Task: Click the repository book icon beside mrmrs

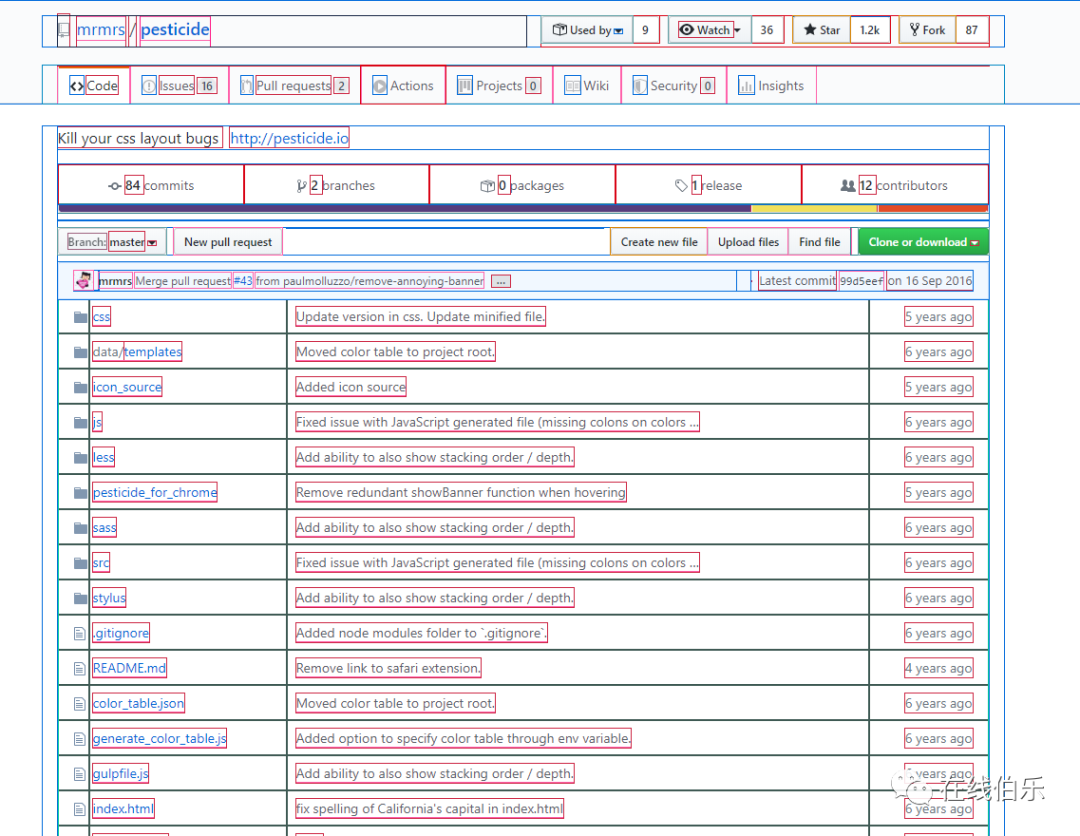Action: (63, 30)
